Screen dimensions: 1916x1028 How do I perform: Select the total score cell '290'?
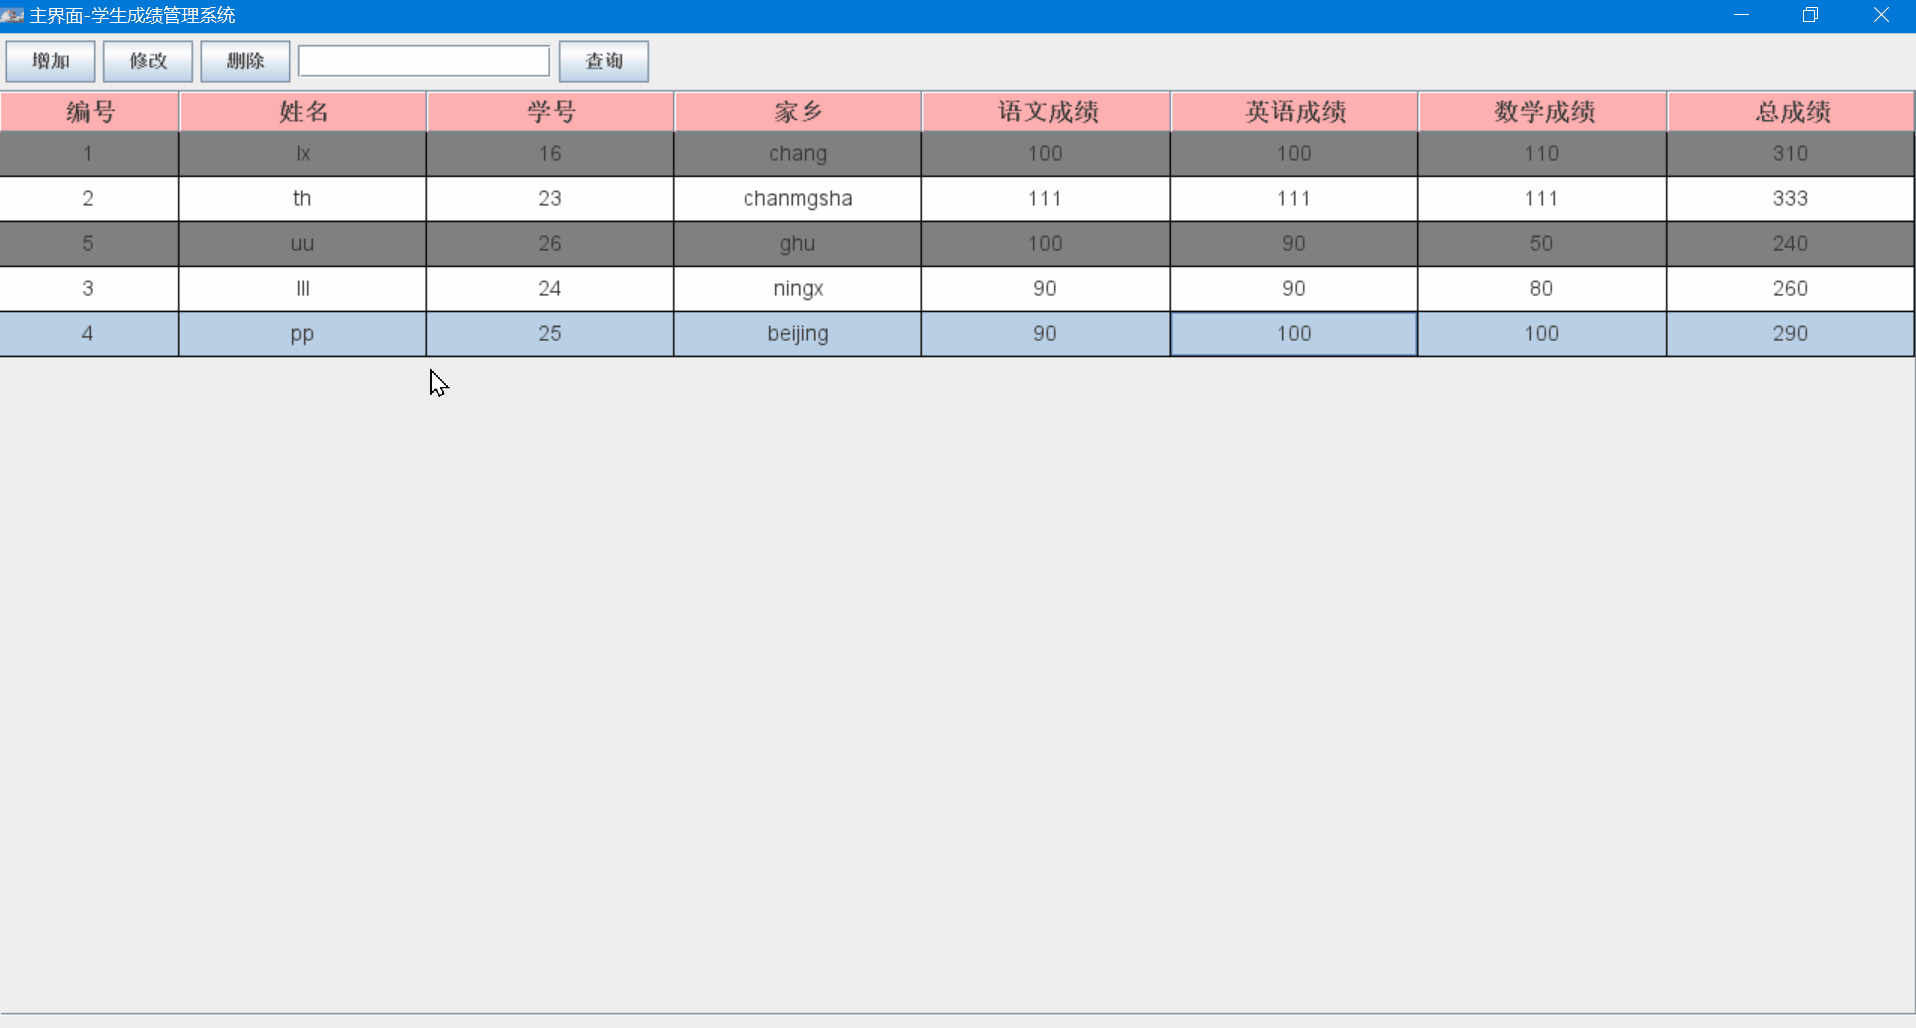[x=1791, y=334]
